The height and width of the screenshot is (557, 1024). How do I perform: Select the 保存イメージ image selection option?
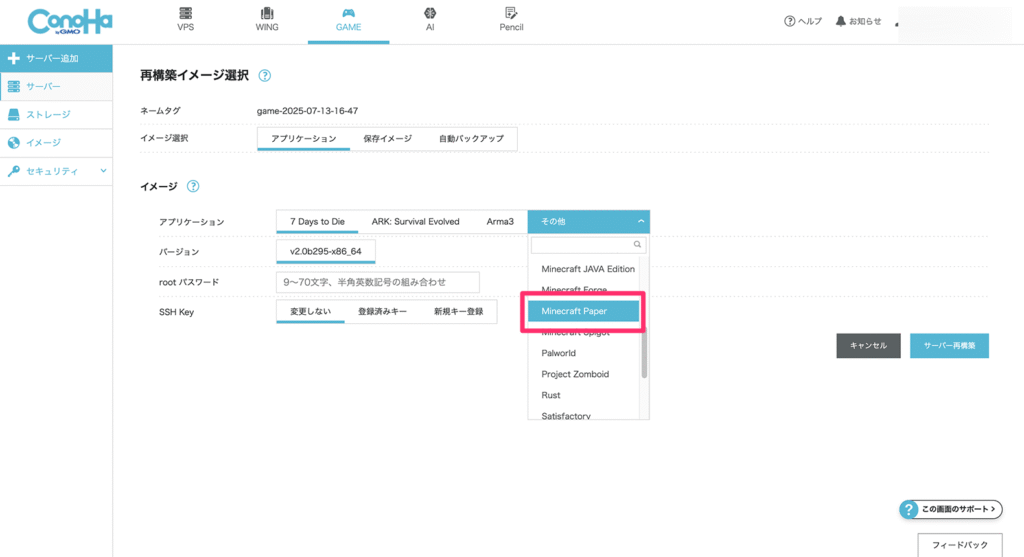point(388,138)
